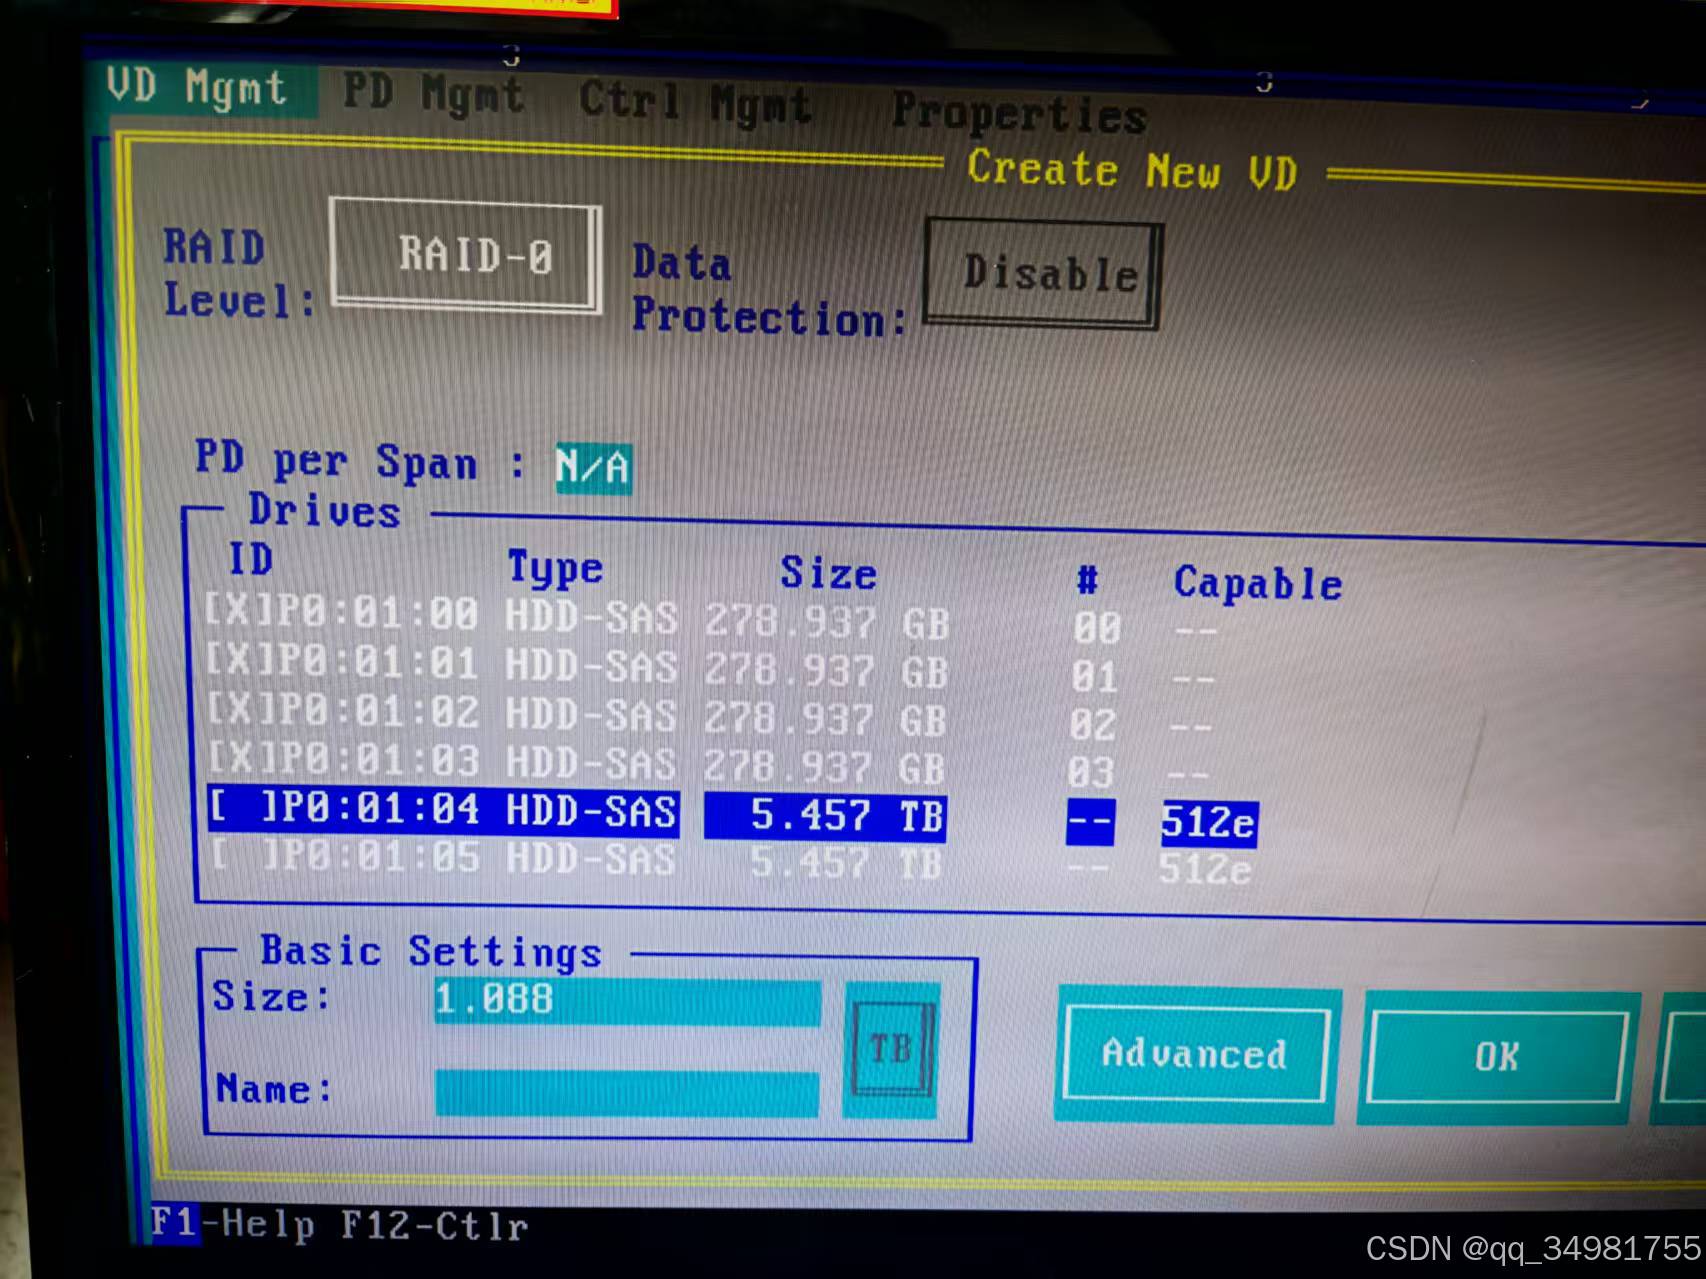Select the Properties tab
Viewport: 1706px width, 1279px height.
tap(1019, 114)
